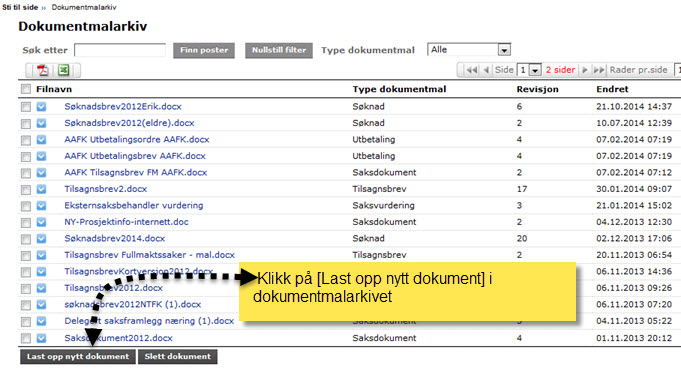Select checkbox for NY-Prosjektinfo-internett.doc
Screen dimensions: 681x380
26,222
